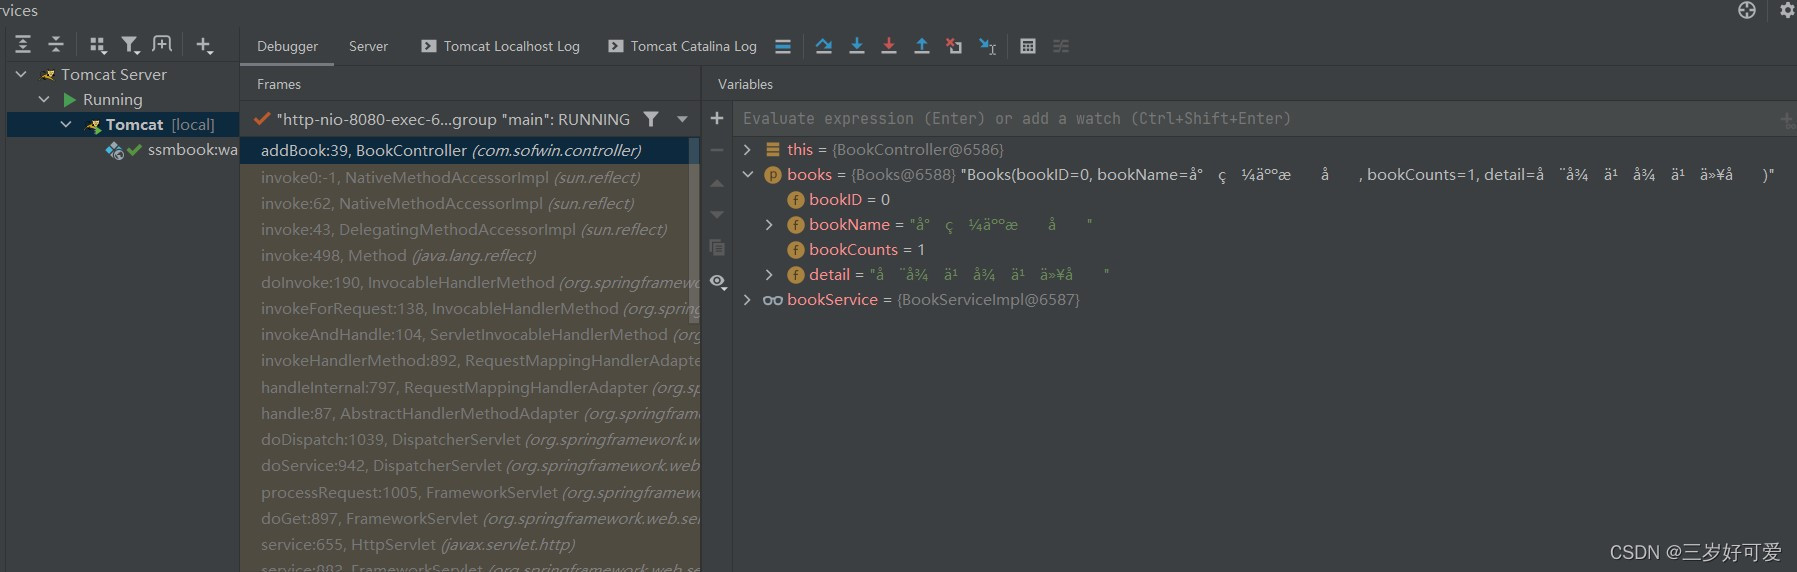The height and width of the screenshot is (572, 1797).
Task: Expand the detail field node
Action: [769, 274]
